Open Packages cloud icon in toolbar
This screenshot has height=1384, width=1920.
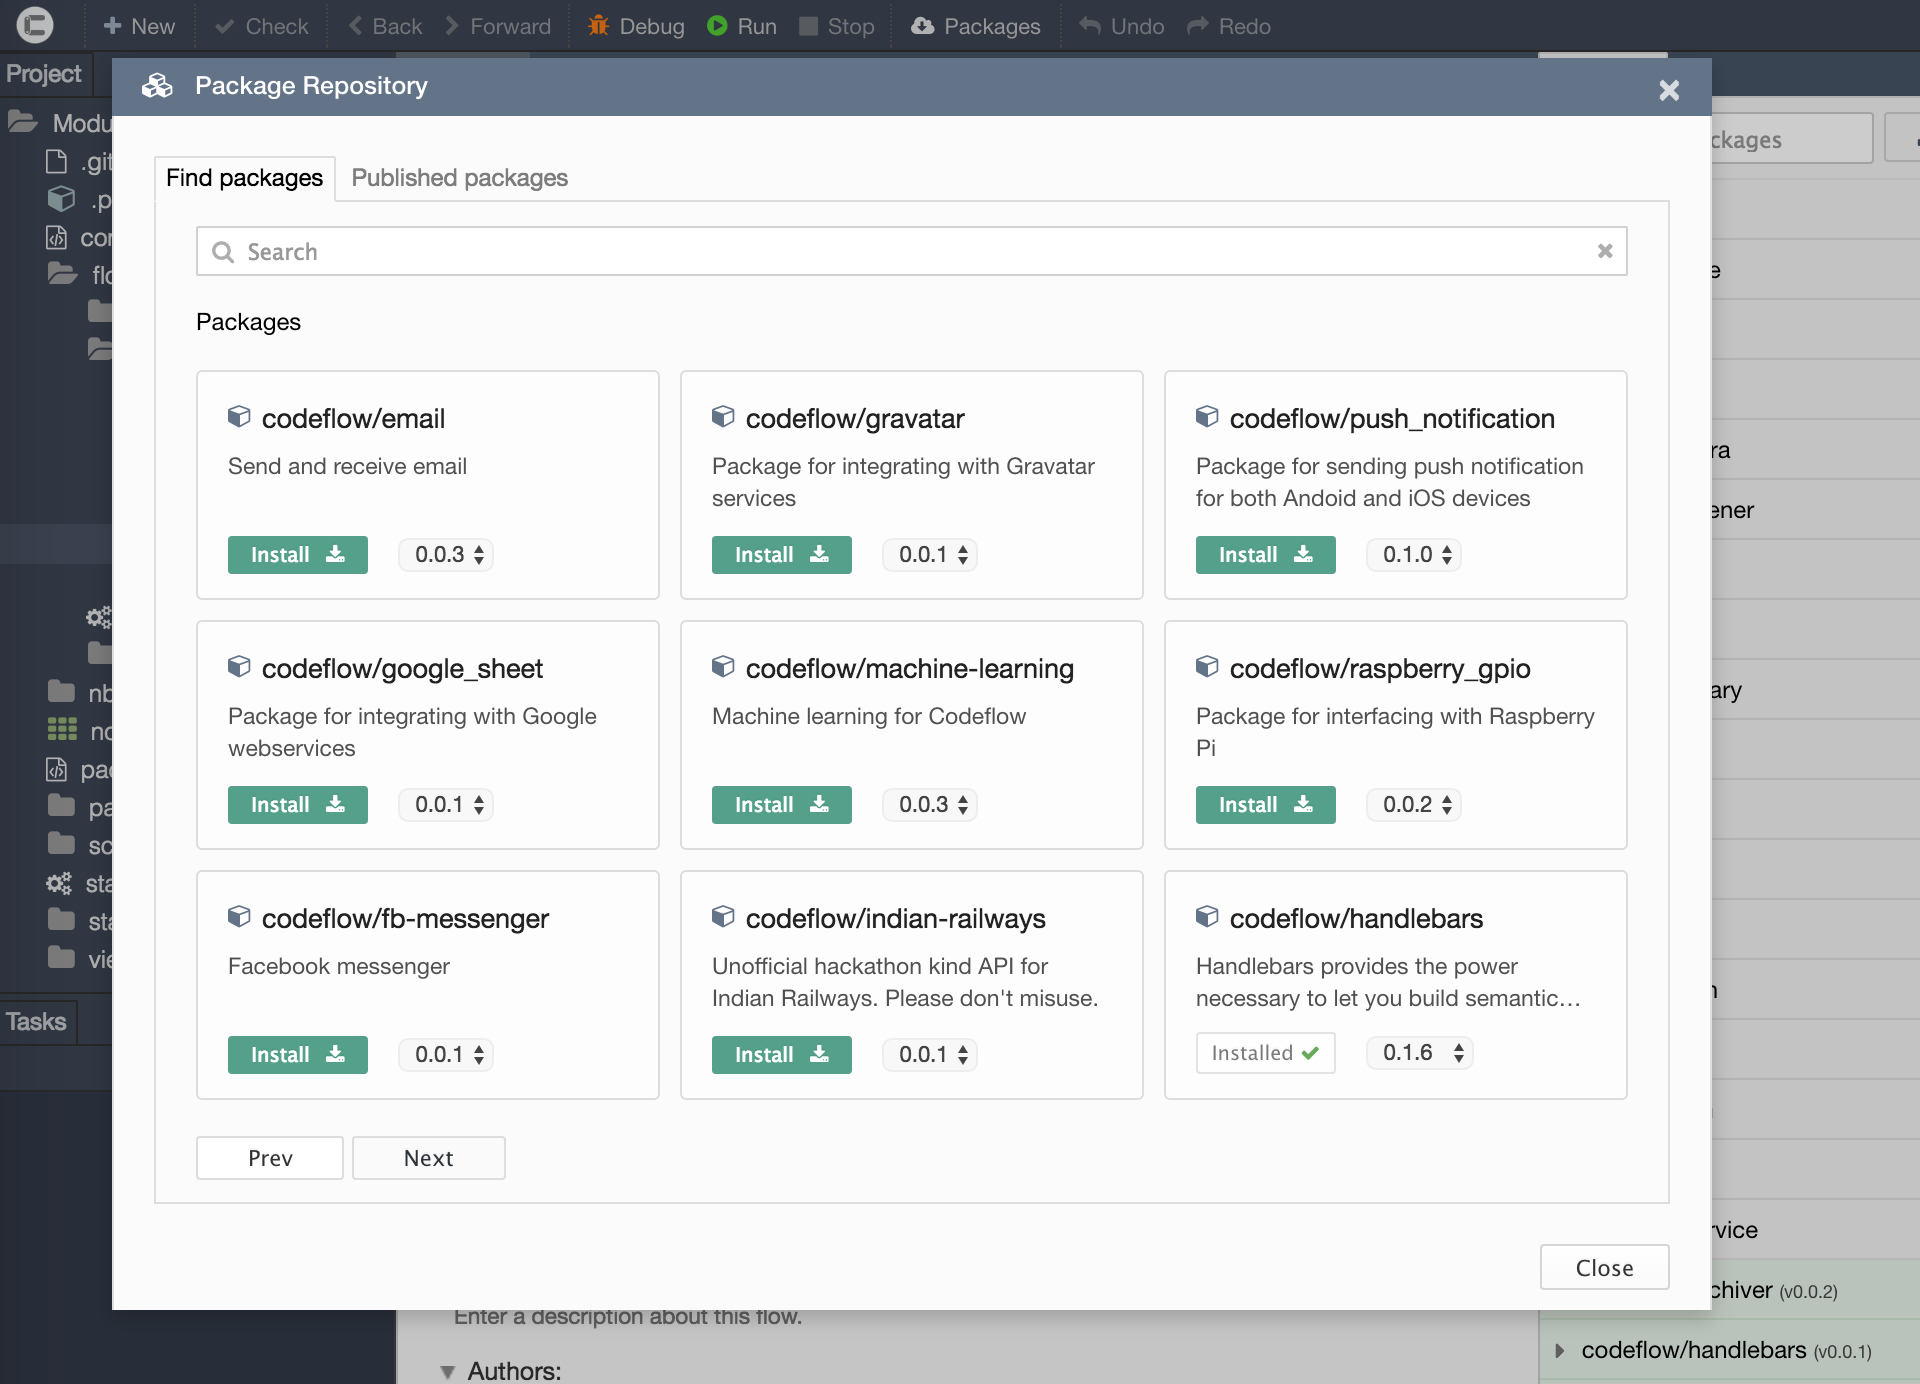[x=922, y=26]
